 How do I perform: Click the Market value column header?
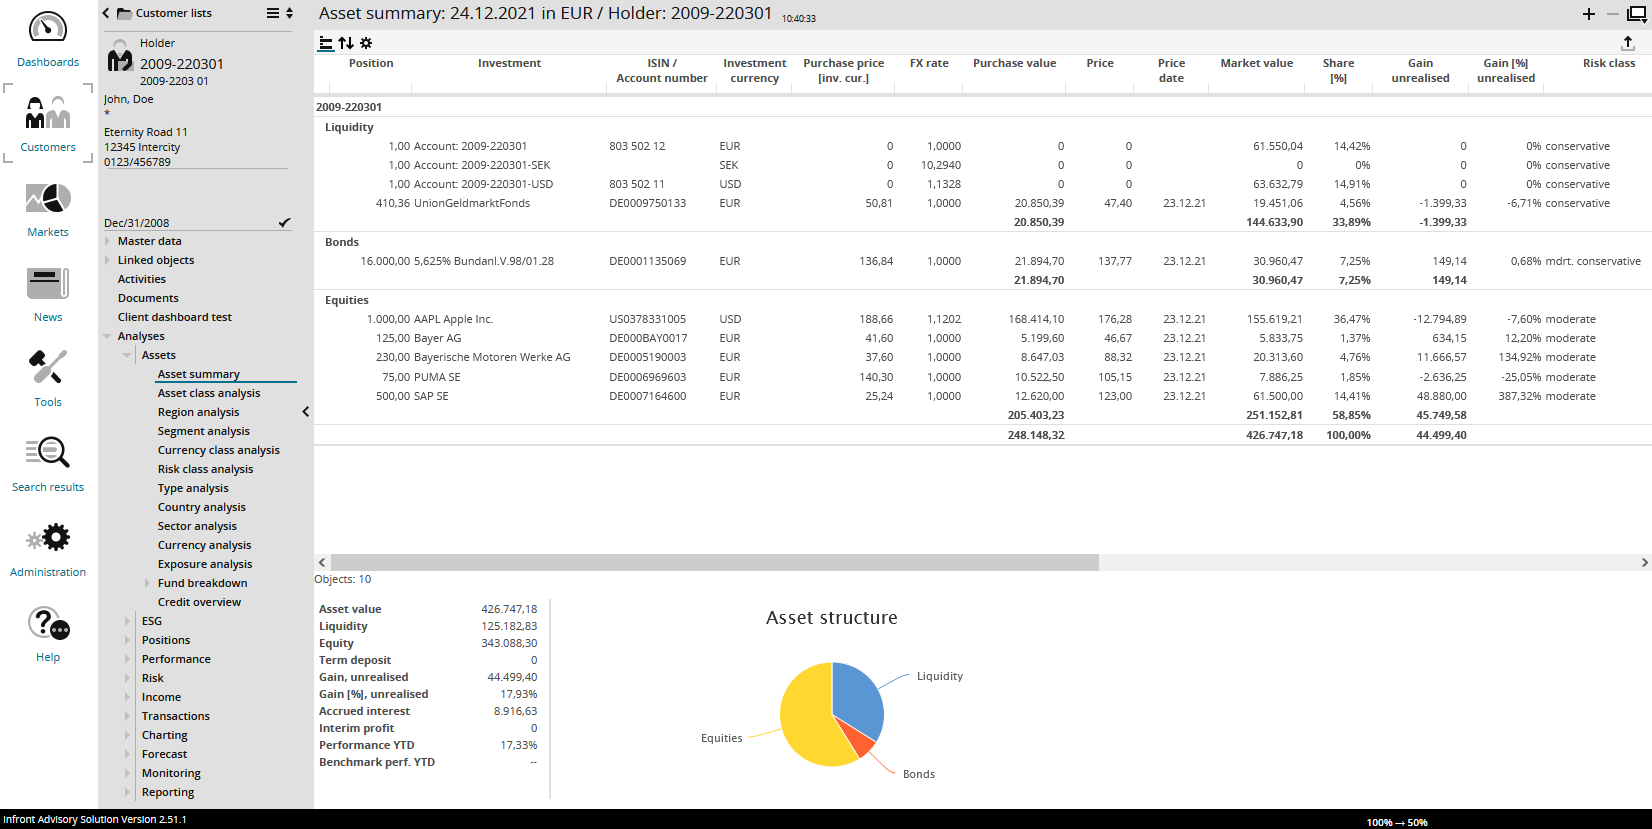point(1256,63)
